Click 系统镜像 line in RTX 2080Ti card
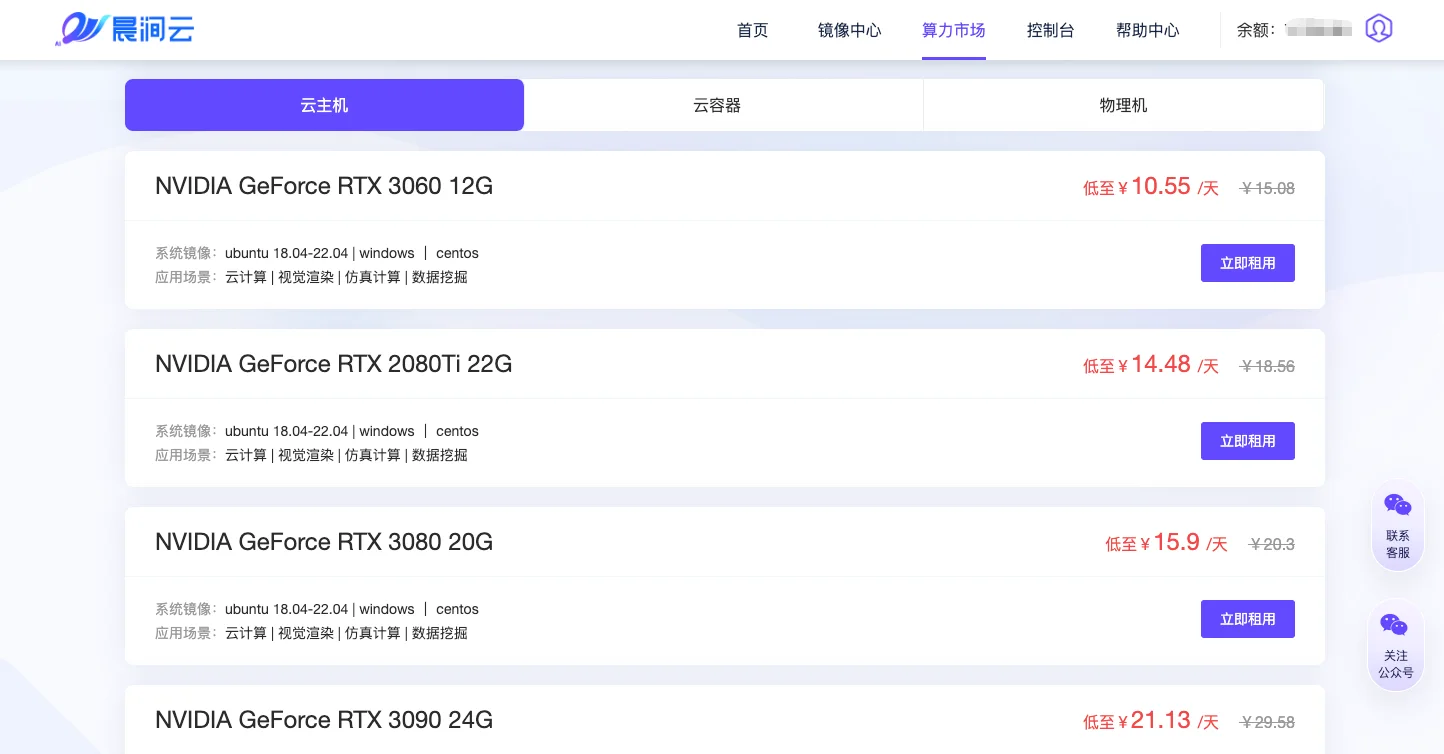This screenshot has width=1444, height=754. 317,431
